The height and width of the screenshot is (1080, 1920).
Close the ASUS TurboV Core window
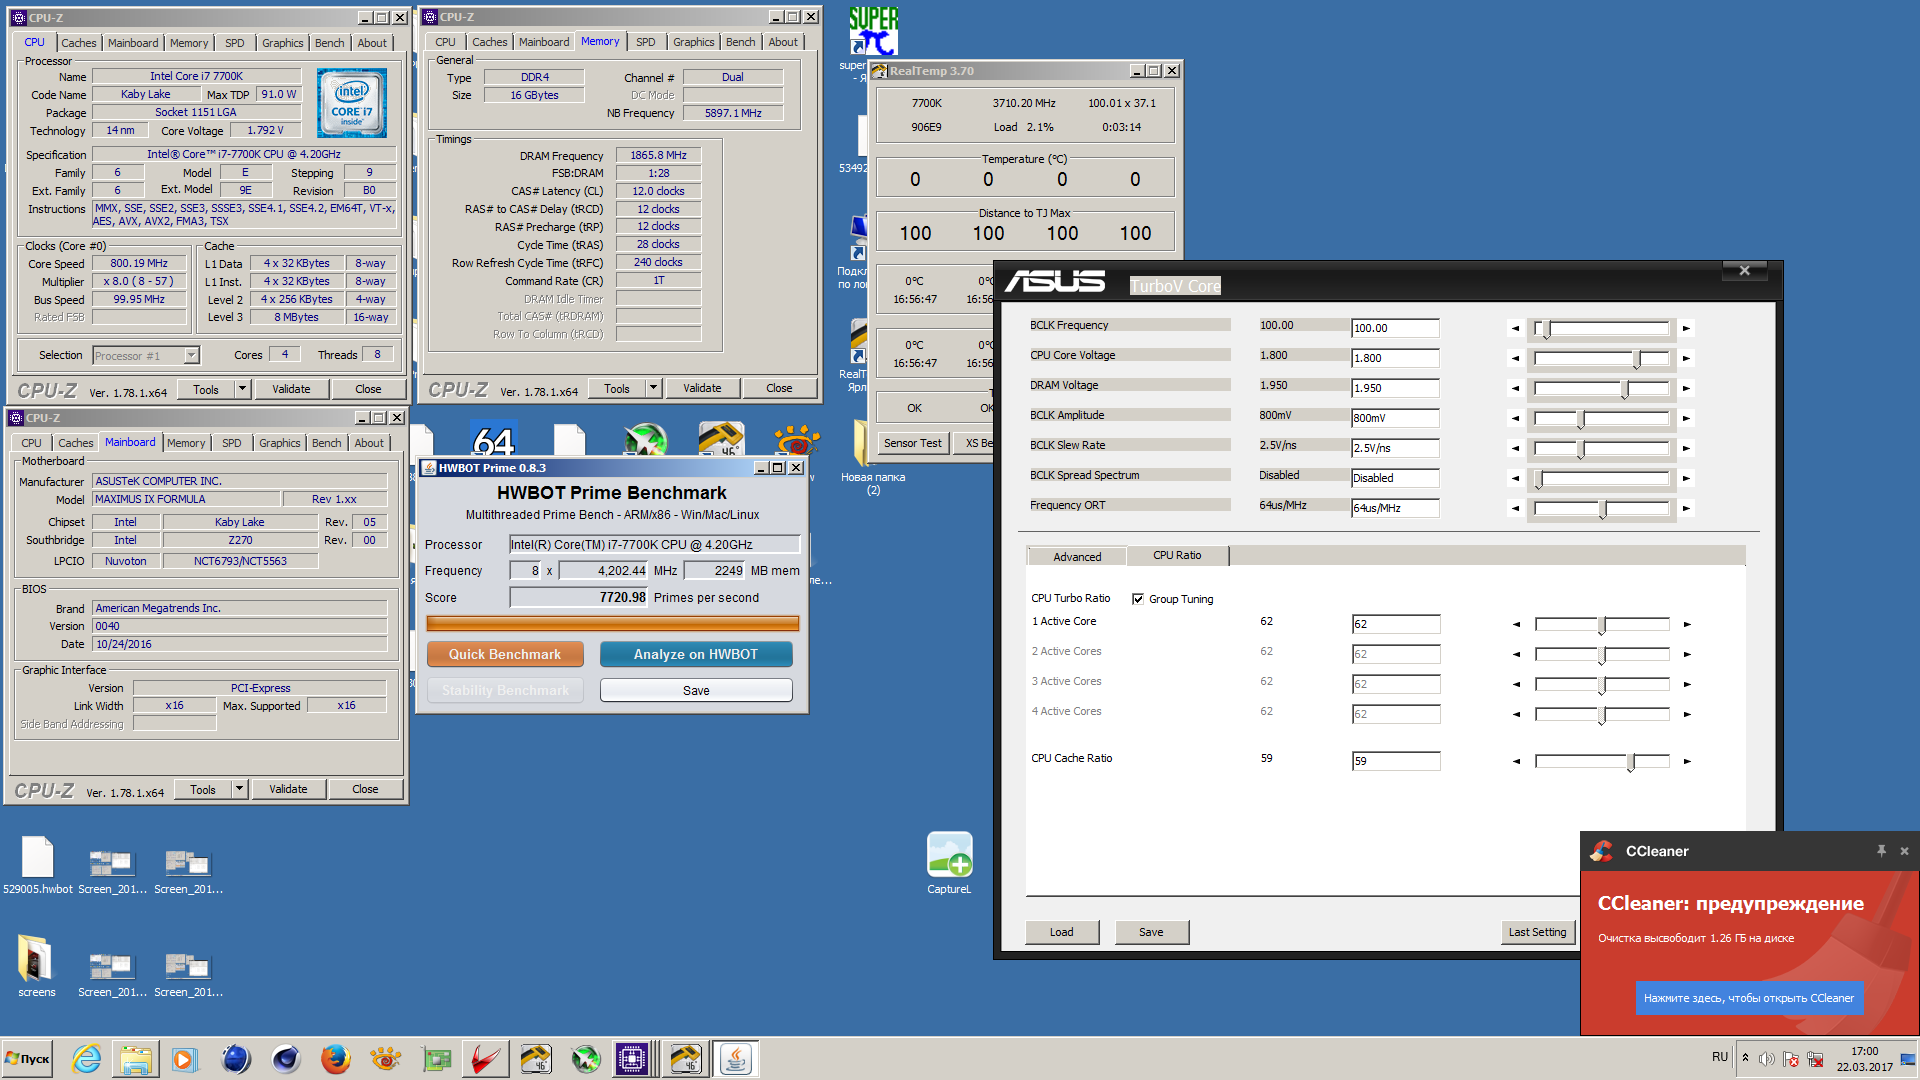1744,271
